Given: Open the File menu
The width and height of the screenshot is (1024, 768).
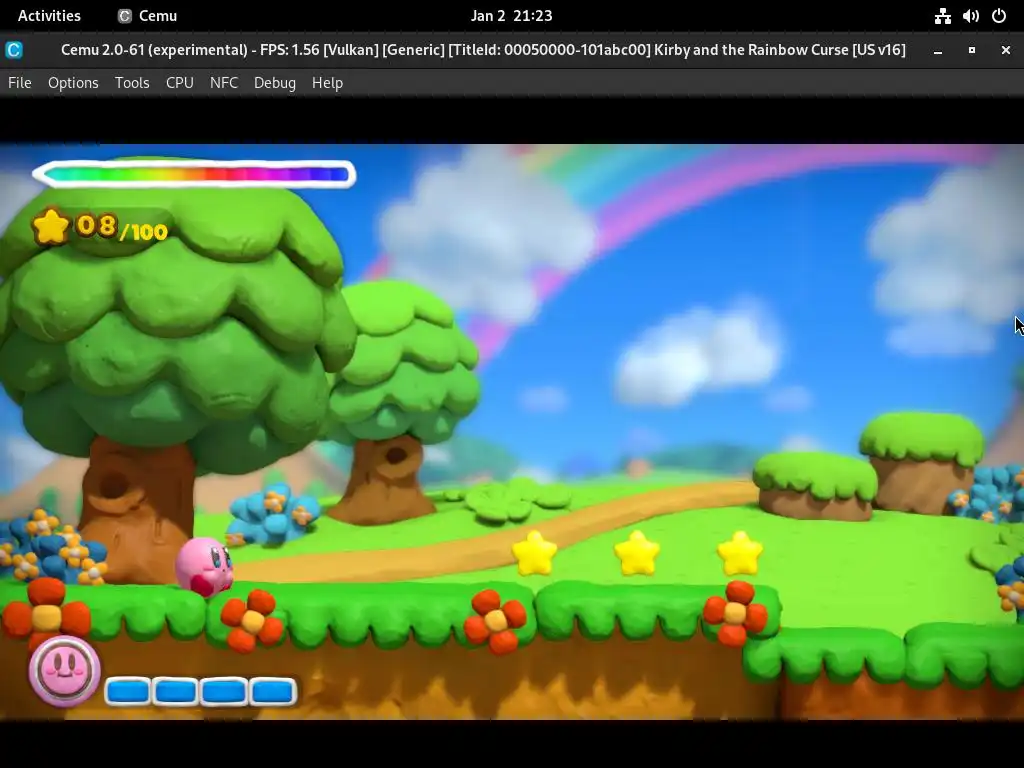Looking at the screenshot, I should (x=20, y=83).
